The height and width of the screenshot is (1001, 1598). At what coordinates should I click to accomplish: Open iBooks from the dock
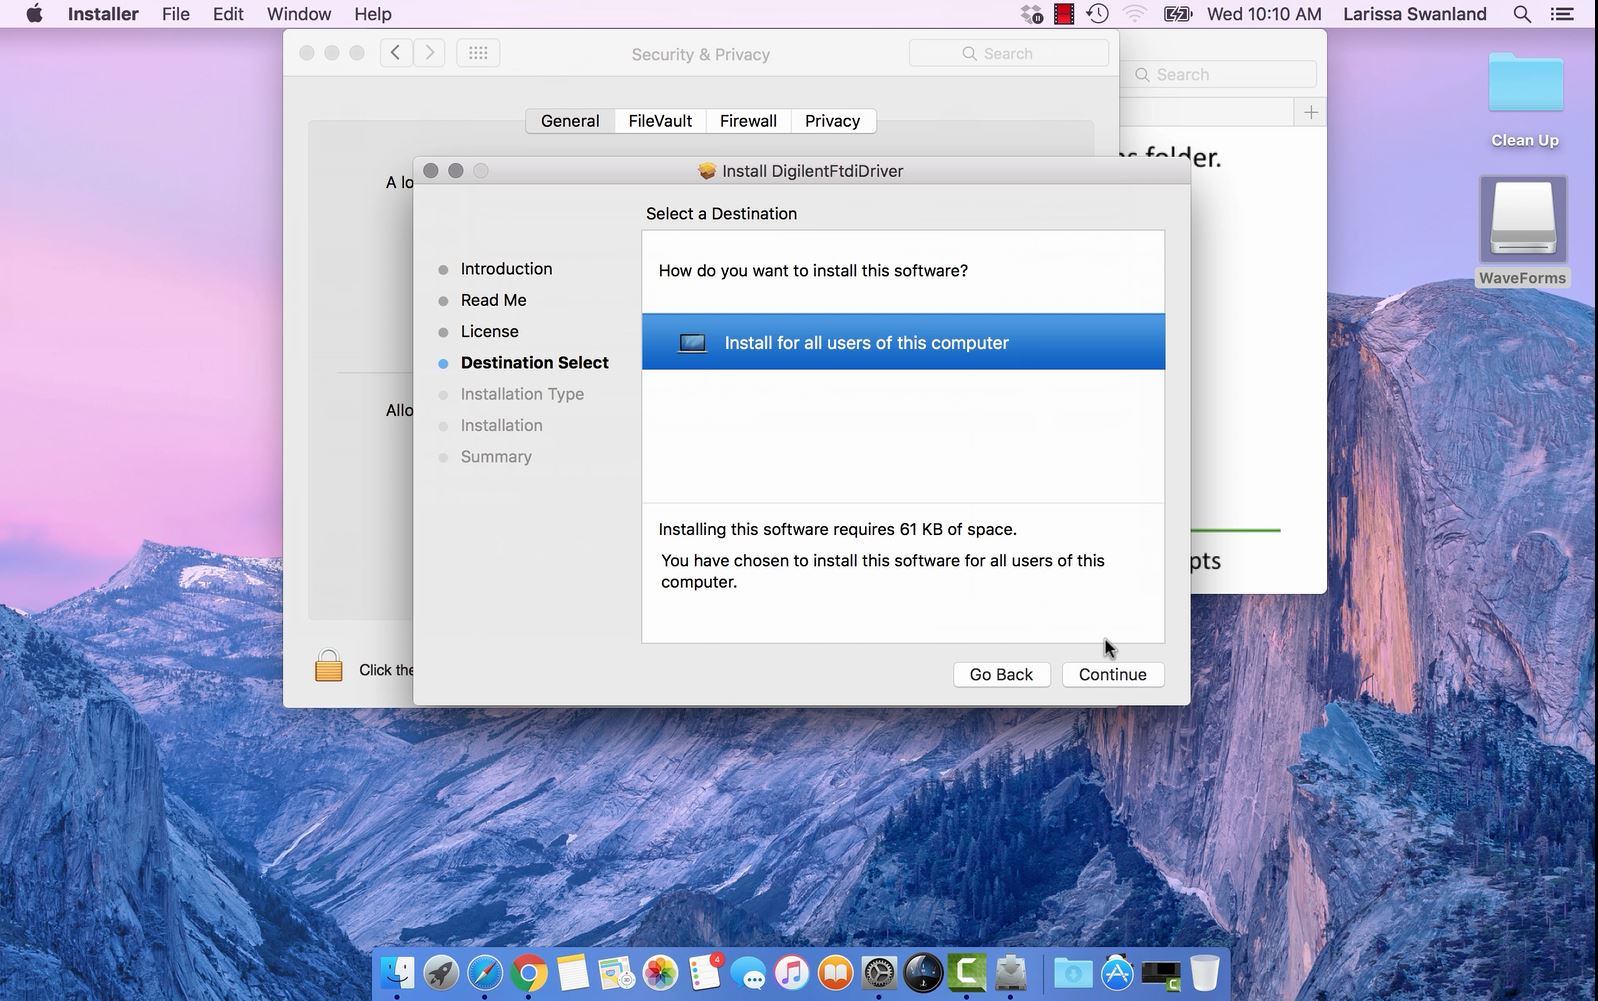point(835,972)
